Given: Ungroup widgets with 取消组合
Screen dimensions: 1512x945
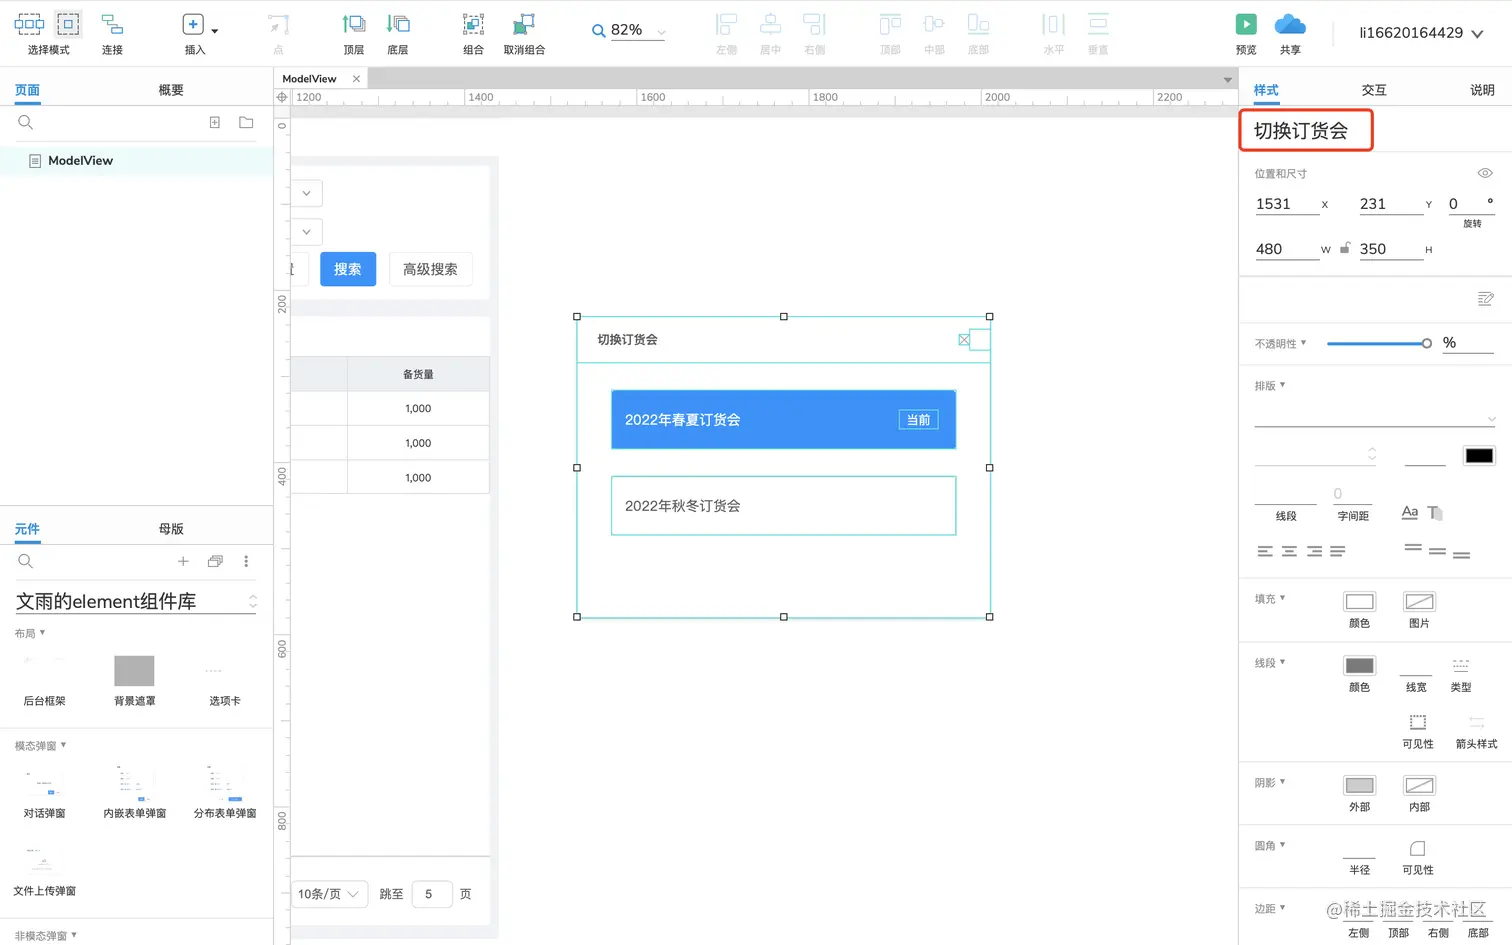Looking at the screenshot, I should point(524,25).
